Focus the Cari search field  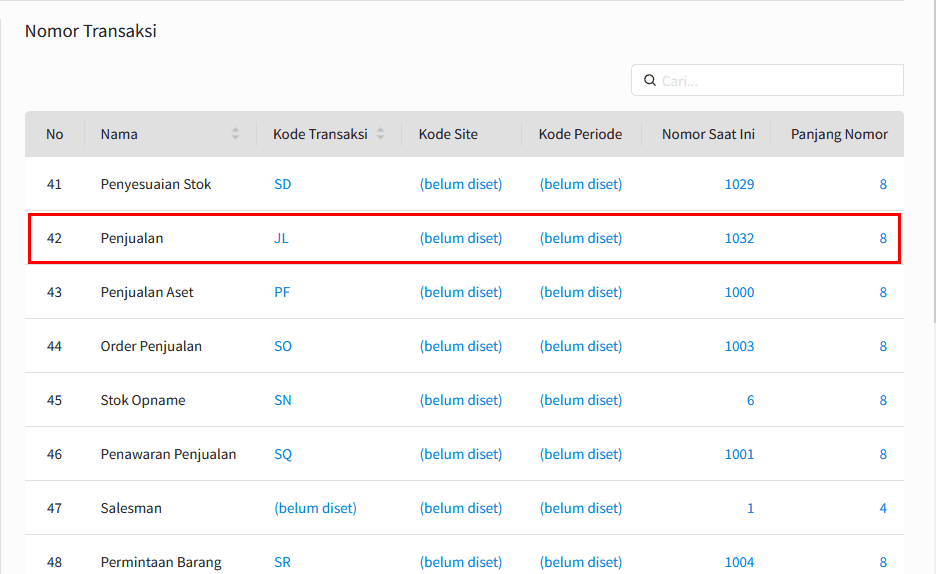[767, 80]
